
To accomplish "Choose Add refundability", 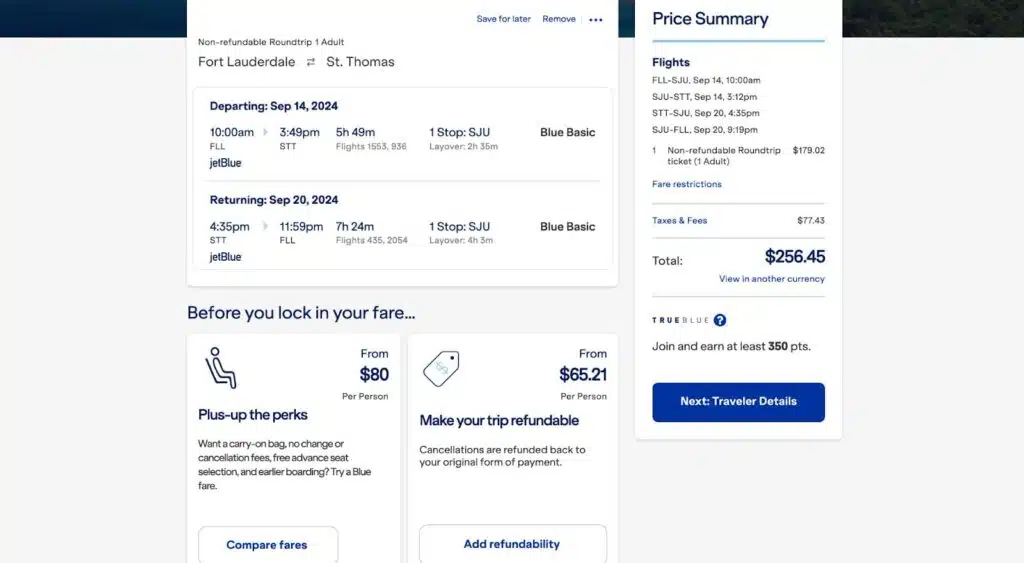I will (x=512, y=544).
